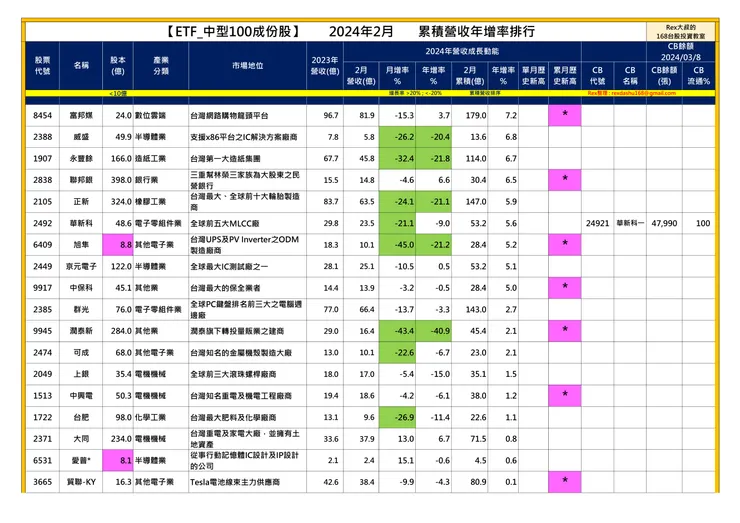
Task: Click the 累月歷史新高 column header
Action: pos(564,76)
